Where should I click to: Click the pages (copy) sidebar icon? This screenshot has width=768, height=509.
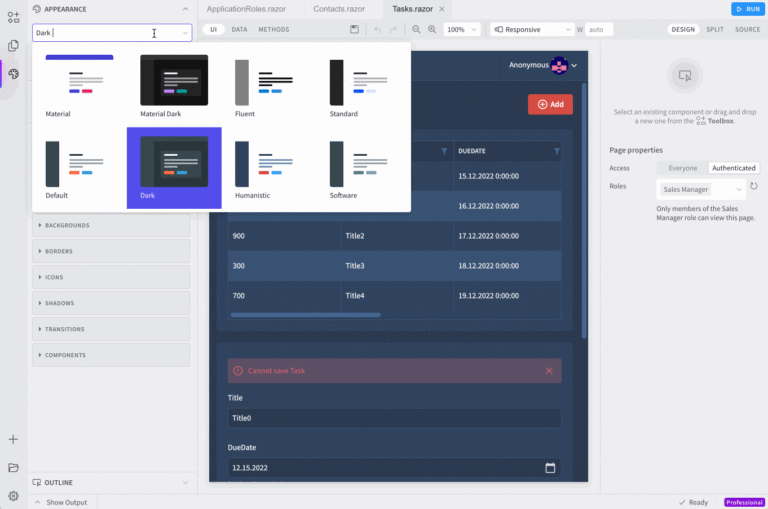point(13,46)
